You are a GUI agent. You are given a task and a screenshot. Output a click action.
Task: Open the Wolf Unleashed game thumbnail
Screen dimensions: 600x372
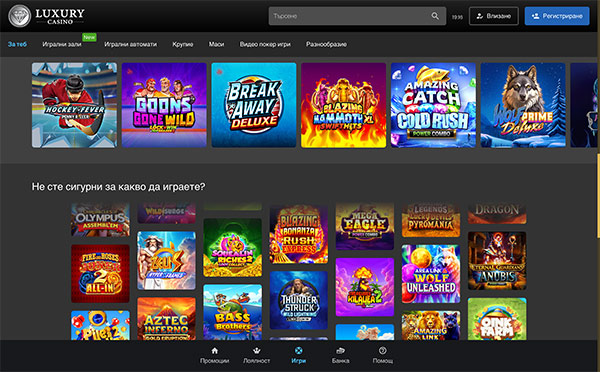pyautogui.click(x=431, y=274)
